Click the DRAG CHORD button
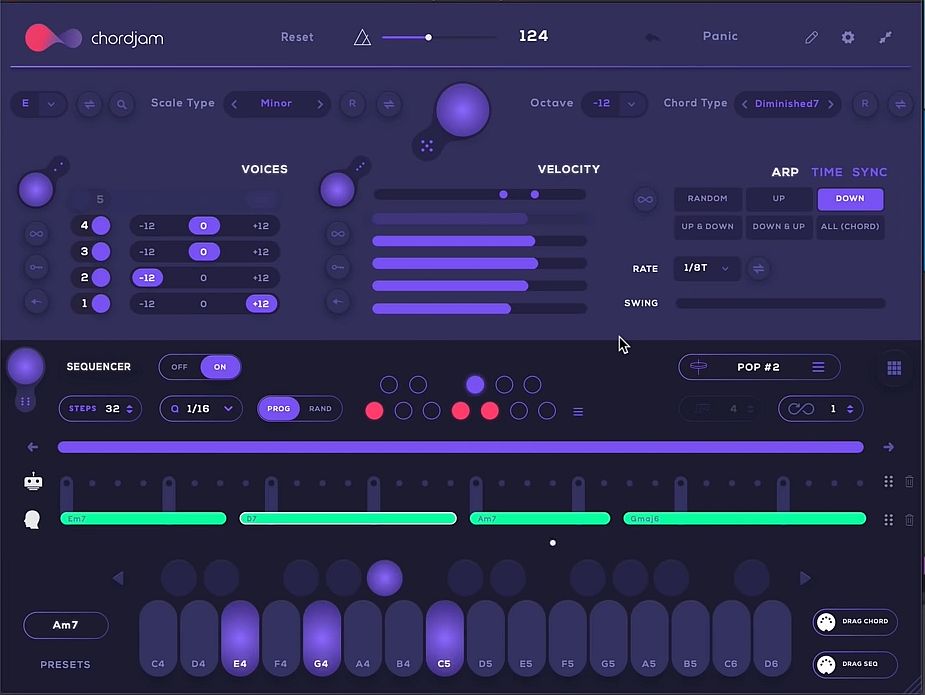Image resolution: width=925 pixels, height=695 pixels. 855,622
